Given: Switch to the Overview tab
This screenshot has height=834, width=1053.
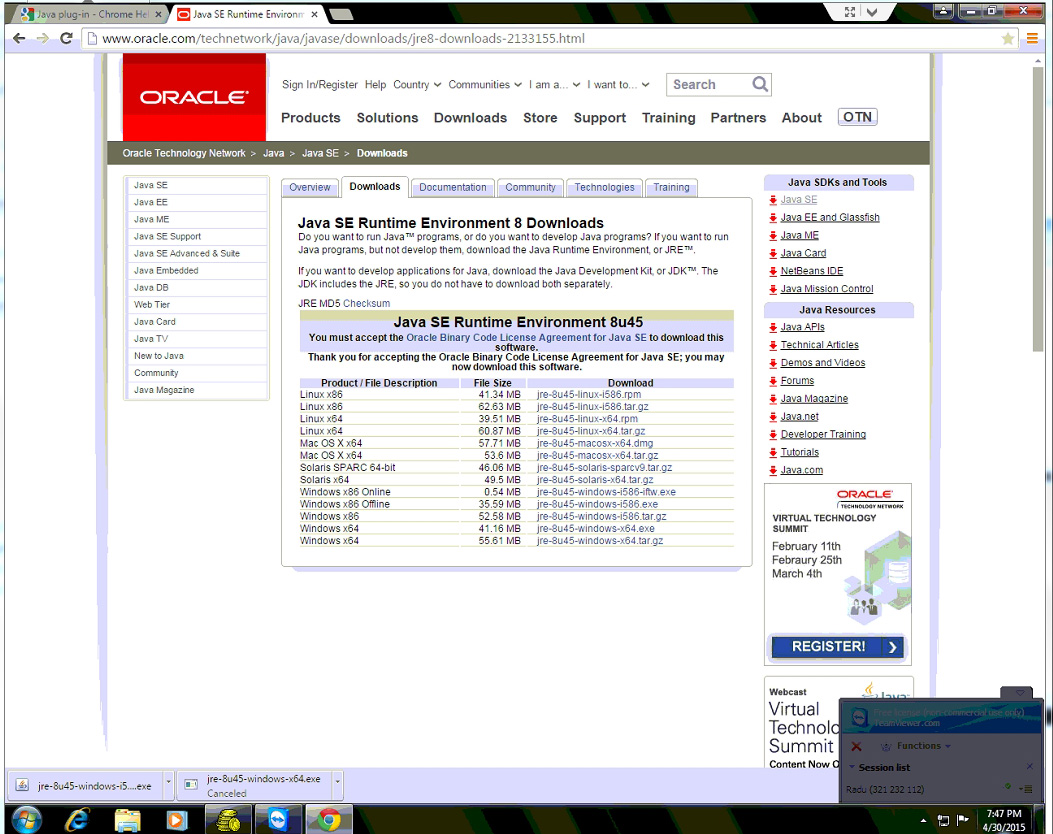Looking at the screenshot, I should coord(310,187).
